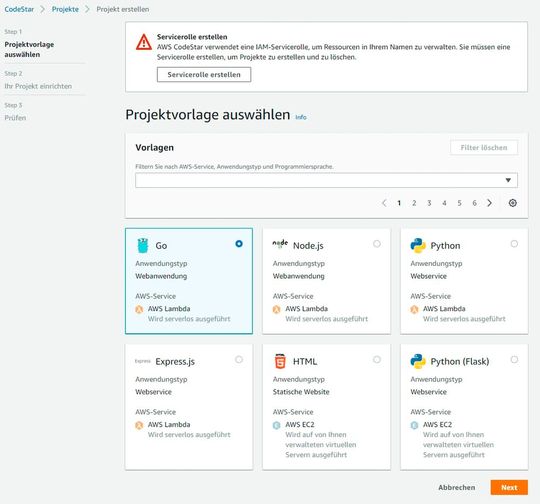Click the Express logo icon

click(x=143, y=361)
